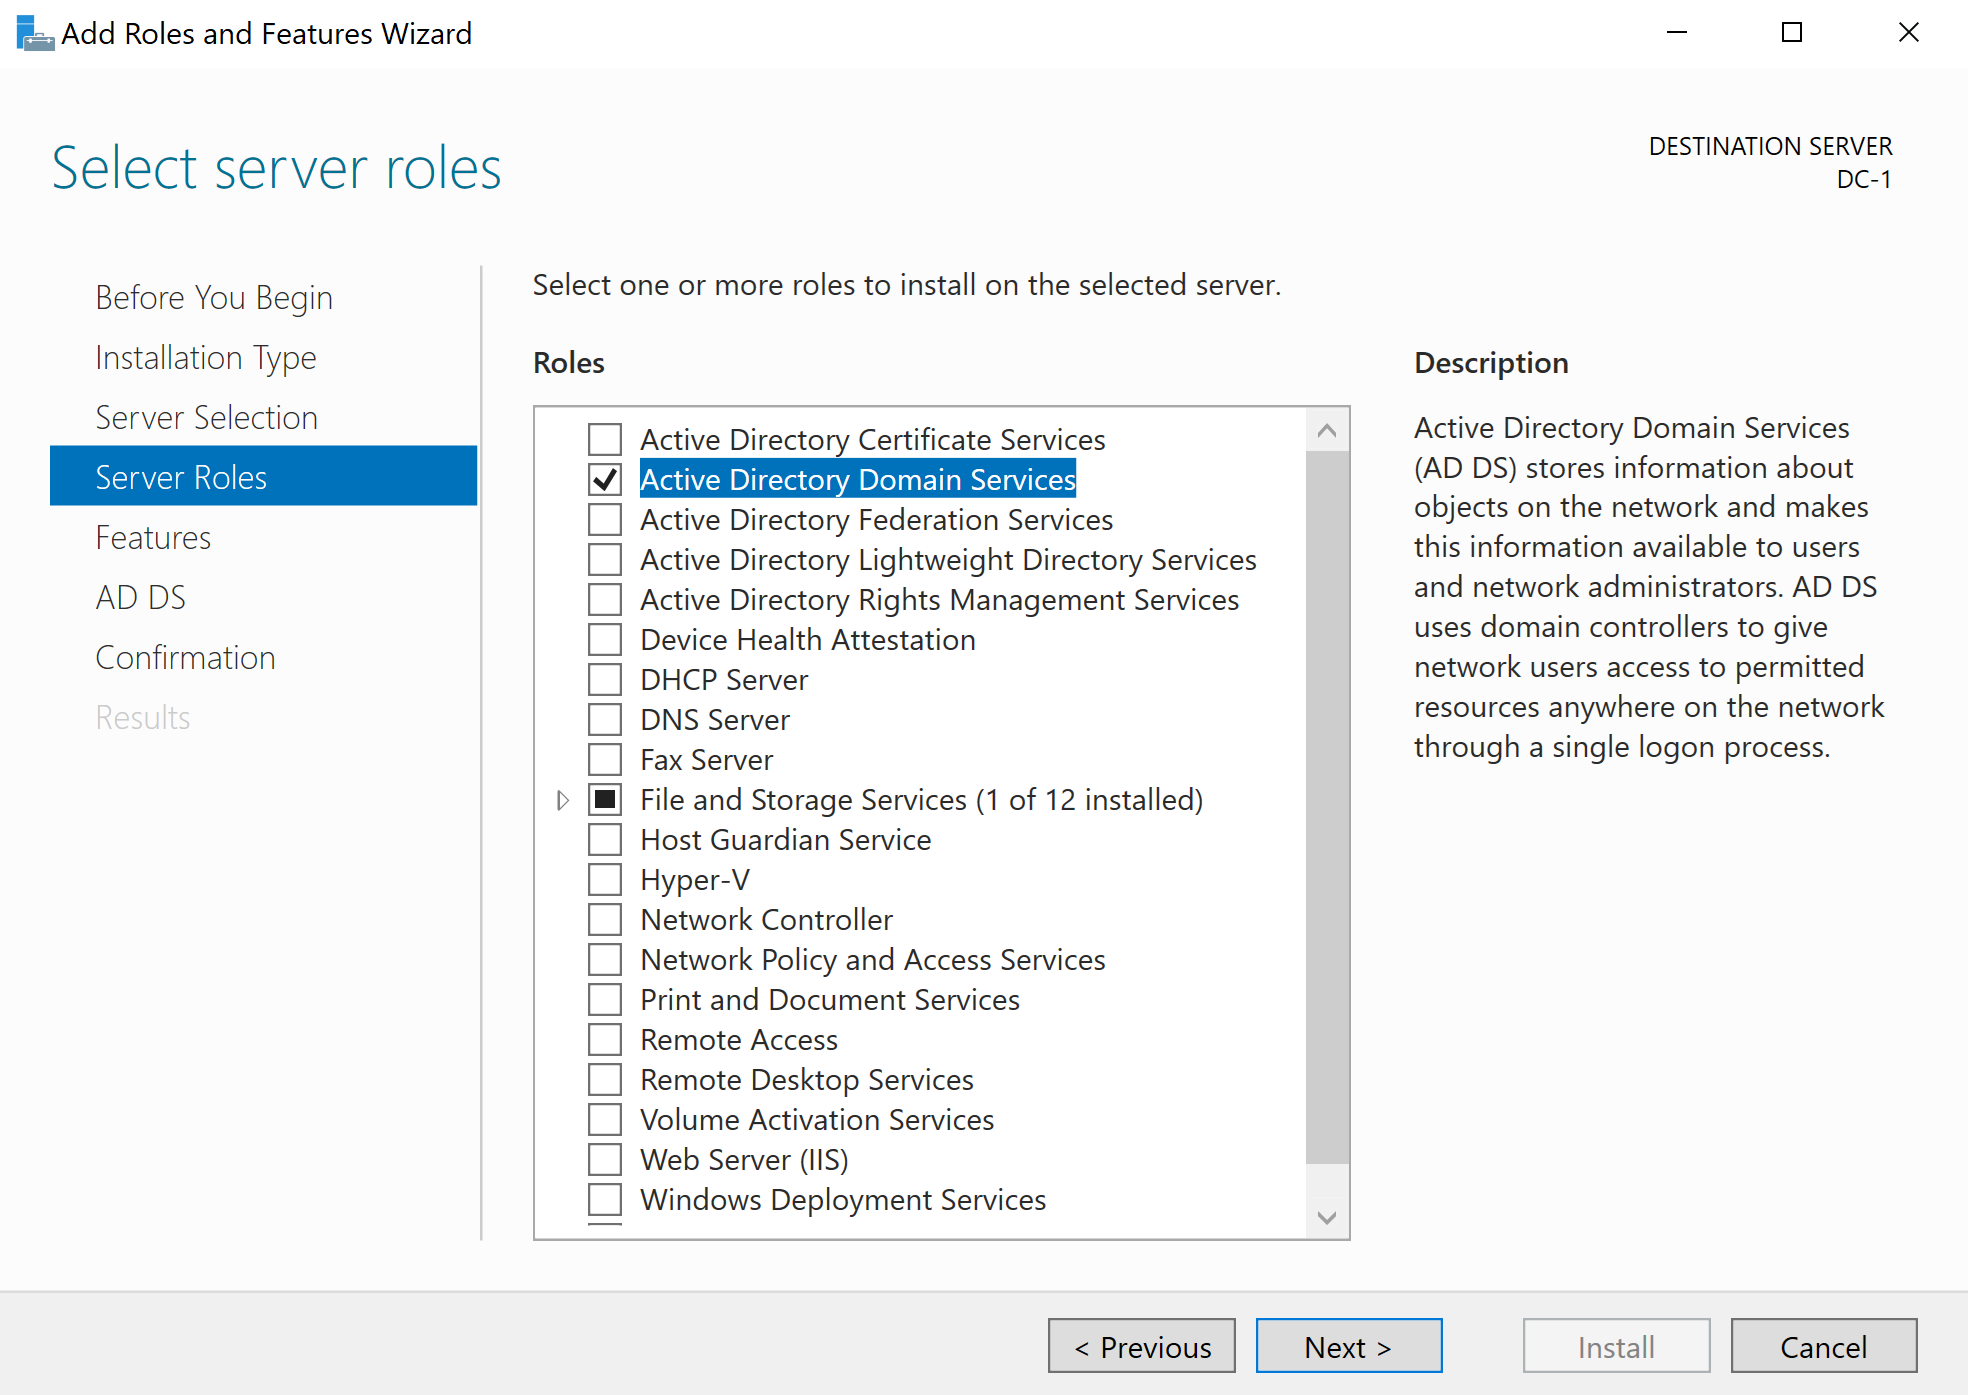This screenshot has width=1968, height=1395.
Task: Click the roles list scroll-up arrow
Action: (x=1327, y=431)
